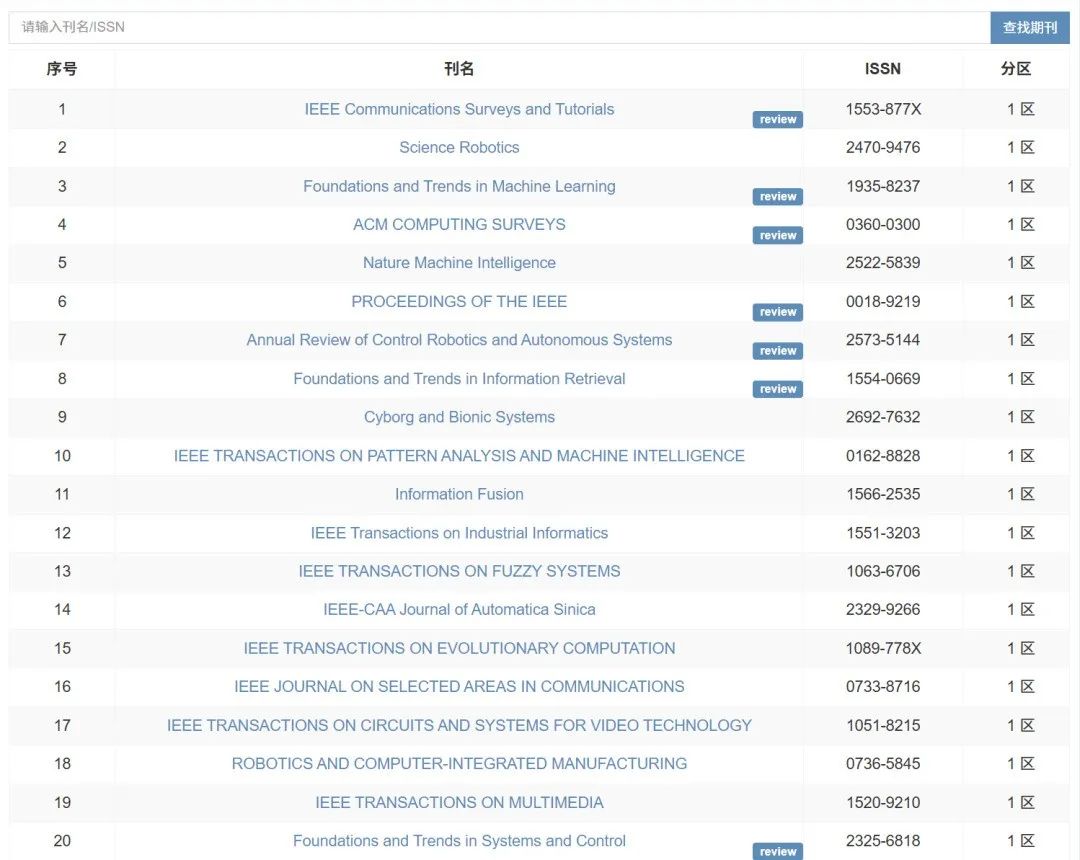Screen dimensions: 1080x860
Task: Open the ACM COMPUTING SURVEYS link
Action: 459,224
